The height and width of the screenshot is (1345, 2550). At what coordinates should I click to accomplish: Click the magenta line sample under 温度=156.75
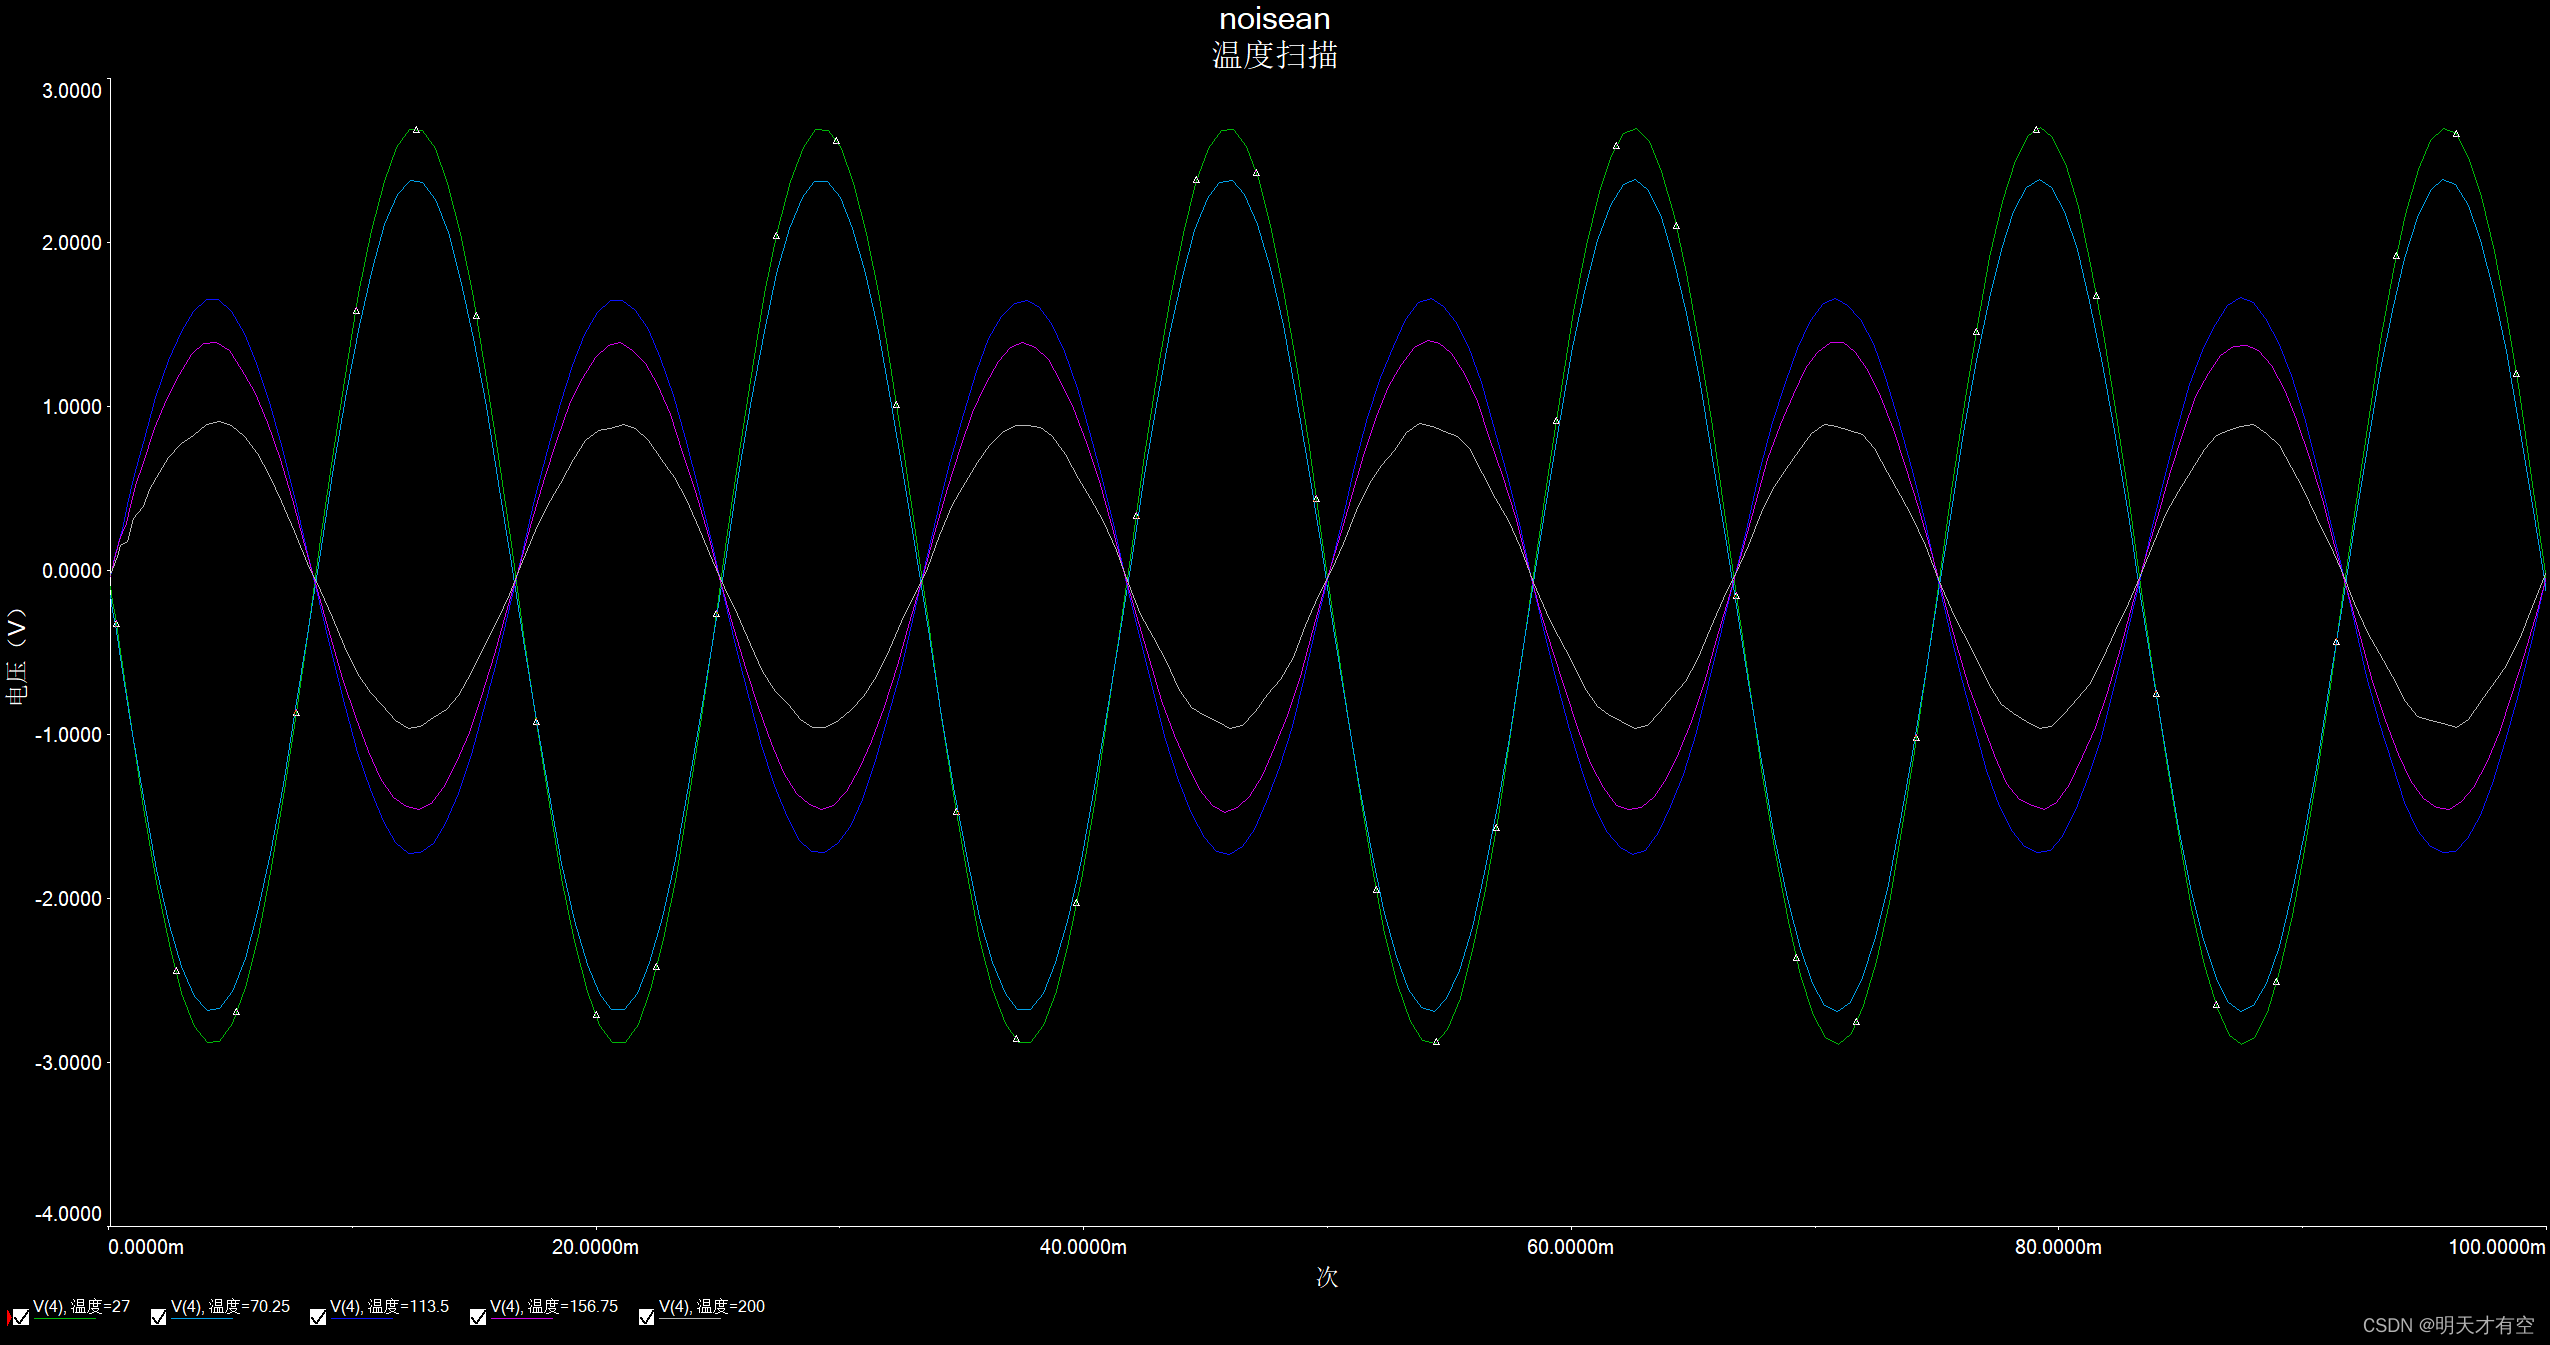(x=521, y=1320)
